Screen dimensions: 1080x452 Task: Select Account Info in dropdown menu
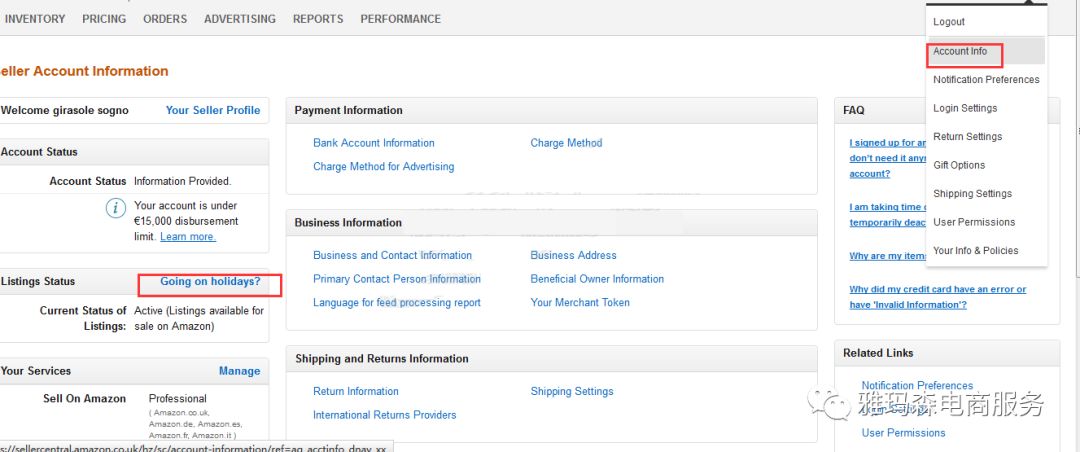[x=960, y=51]
